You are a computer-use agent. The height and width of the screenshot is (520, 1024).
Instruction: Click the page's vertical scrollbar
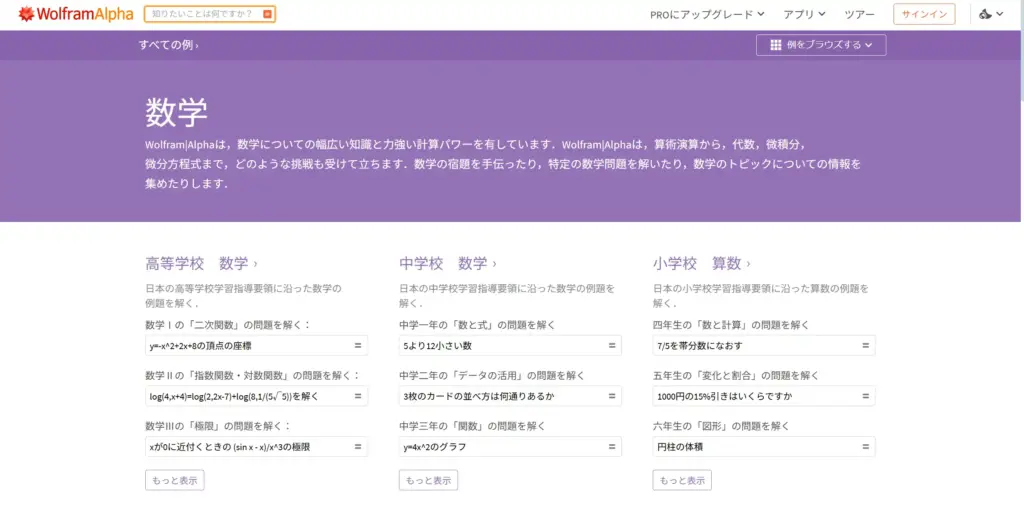coord(1021,52)
